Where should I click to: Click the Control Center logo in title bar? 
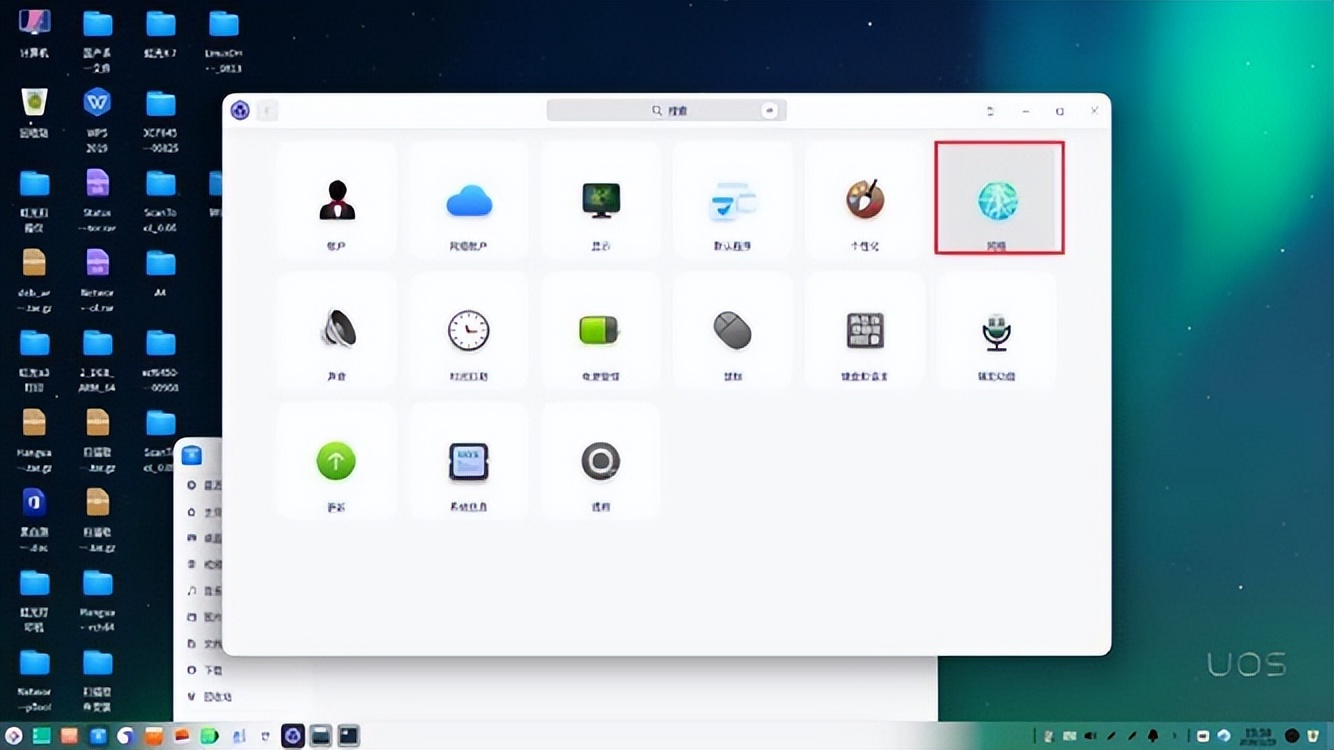(x=240, y=110)
